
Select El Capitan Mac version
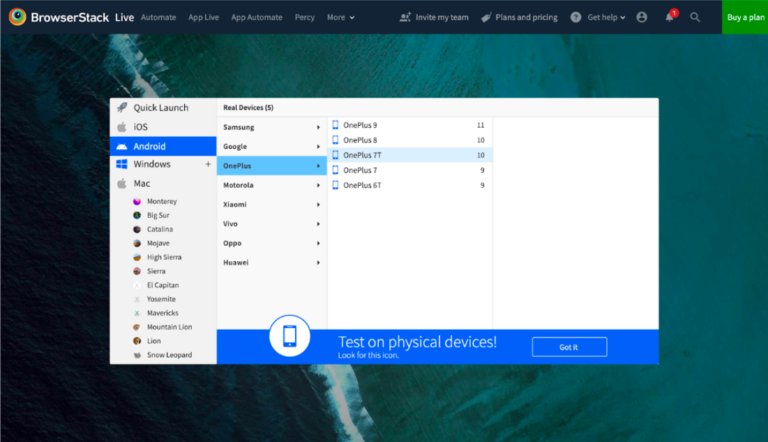163,285
